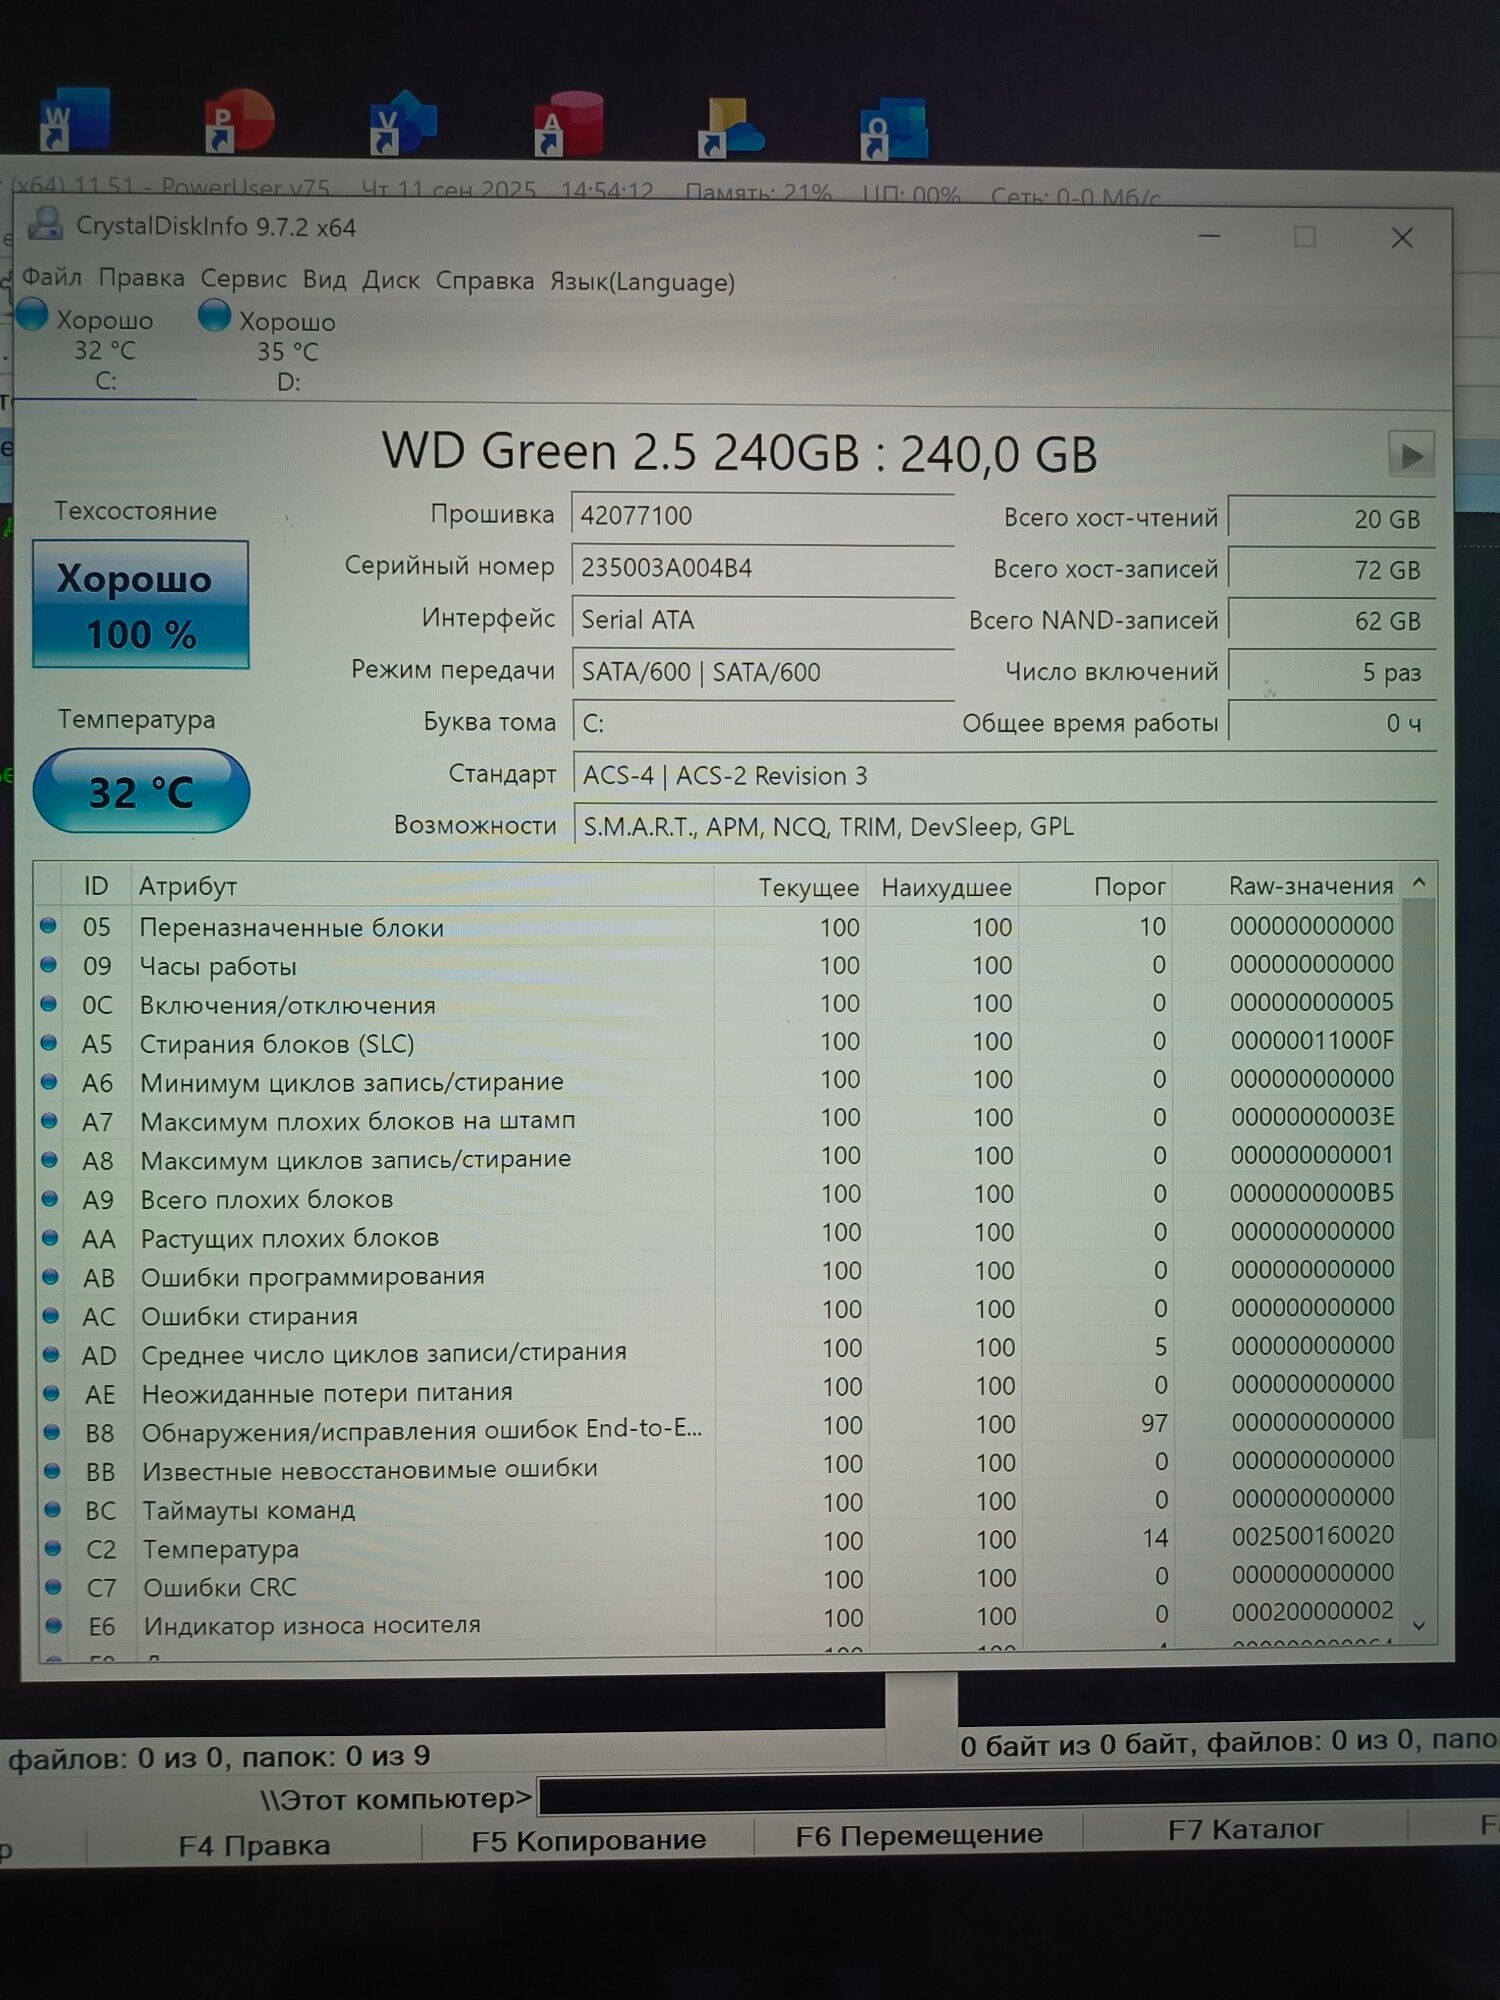Open the Правка menu
This screenshot has width=1500, height=2000.
click(141, 278)
